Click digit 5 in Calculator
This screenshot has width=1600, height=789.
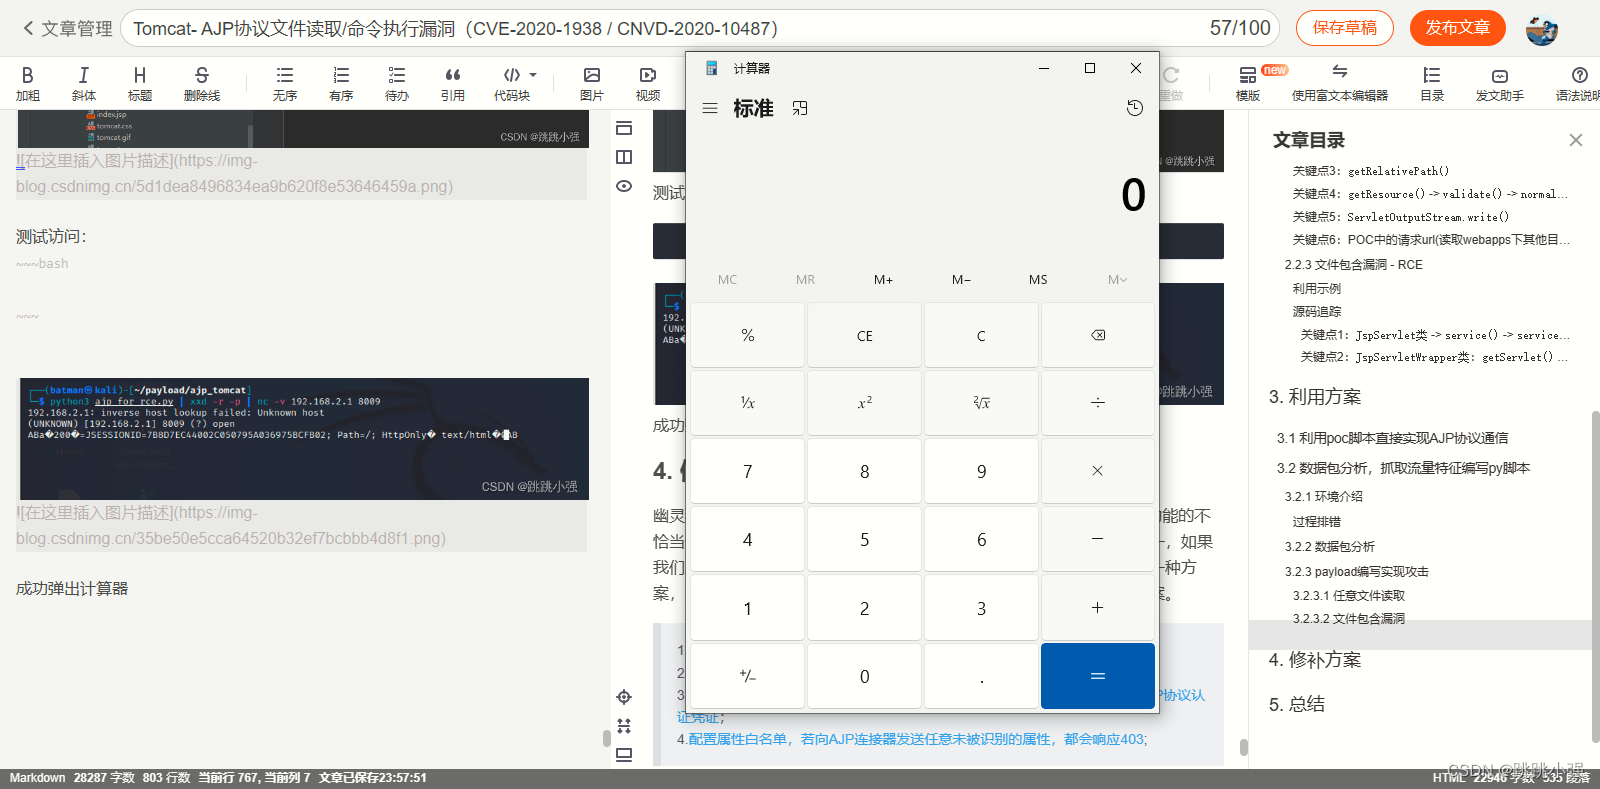pos(864,539)
